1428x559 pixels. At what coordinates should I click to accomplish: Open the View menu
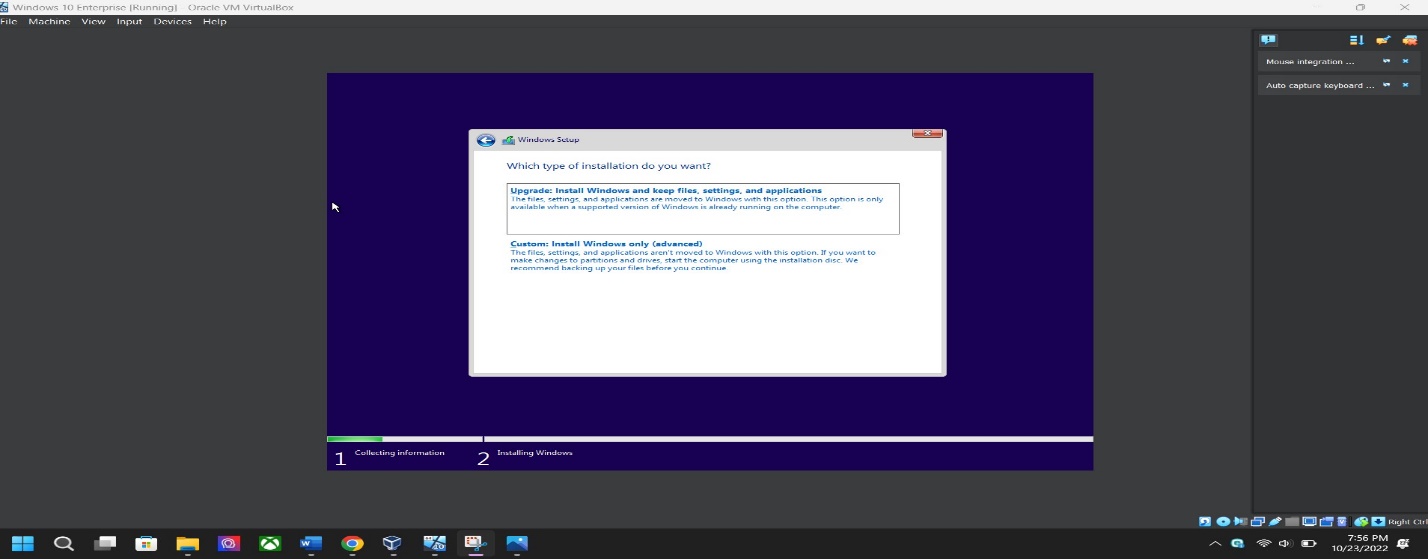(x=93, y=22)
